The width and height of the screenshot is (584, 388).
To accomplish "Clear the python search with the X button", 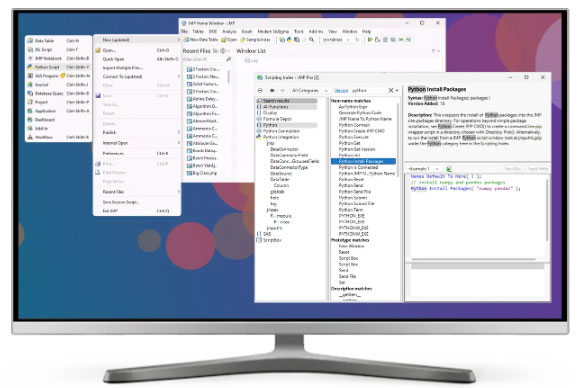I will pos(391,90).
